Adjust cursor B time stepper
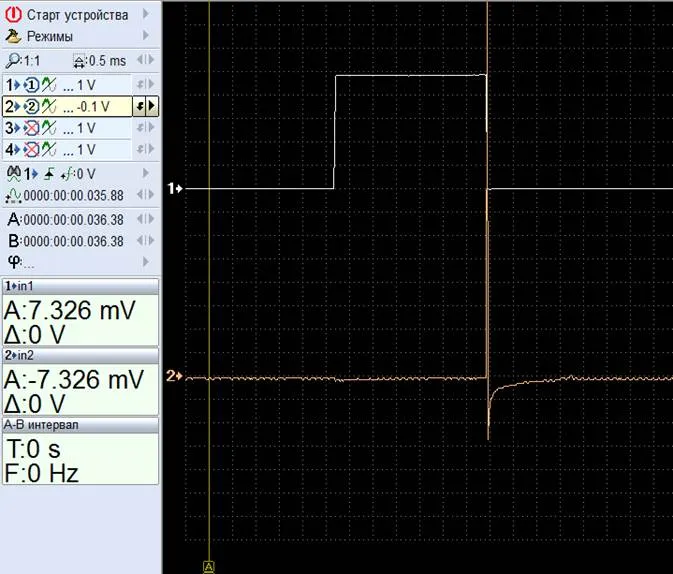This screenshot has width=673, height=574. pos(146,240)
